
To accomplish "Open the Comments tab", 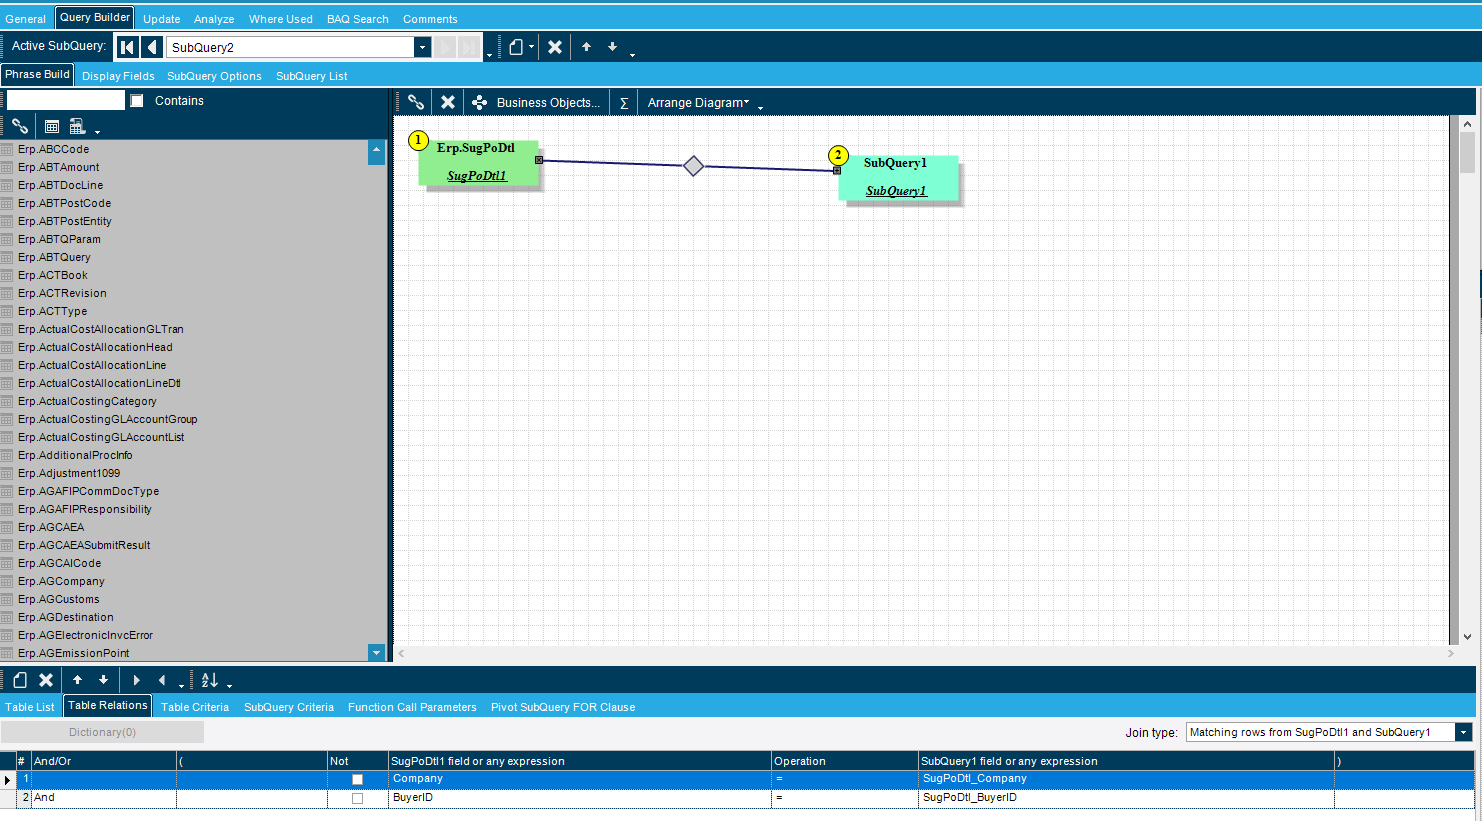I will [x=430, y=19].
